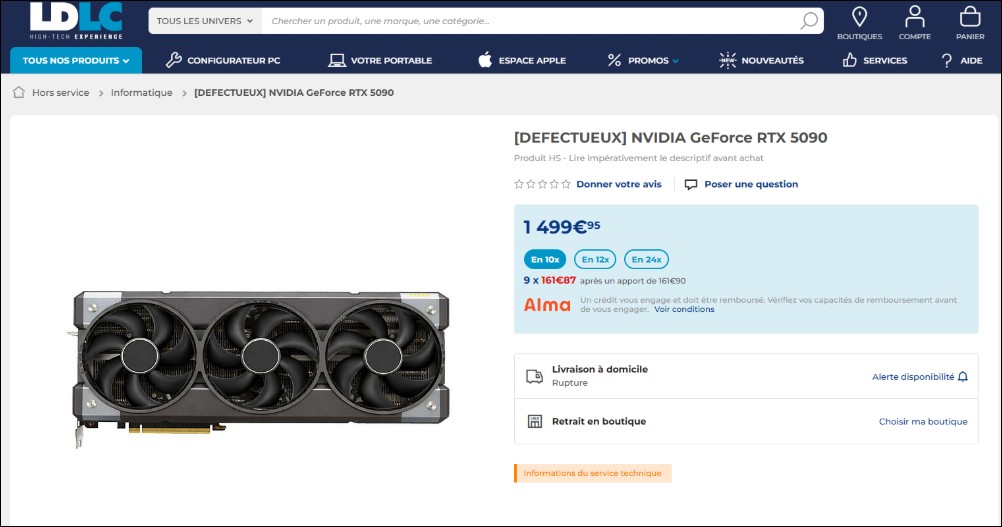Click Poser une question link
Viewport: 1002px width, 527px height.
coord(751,184)
